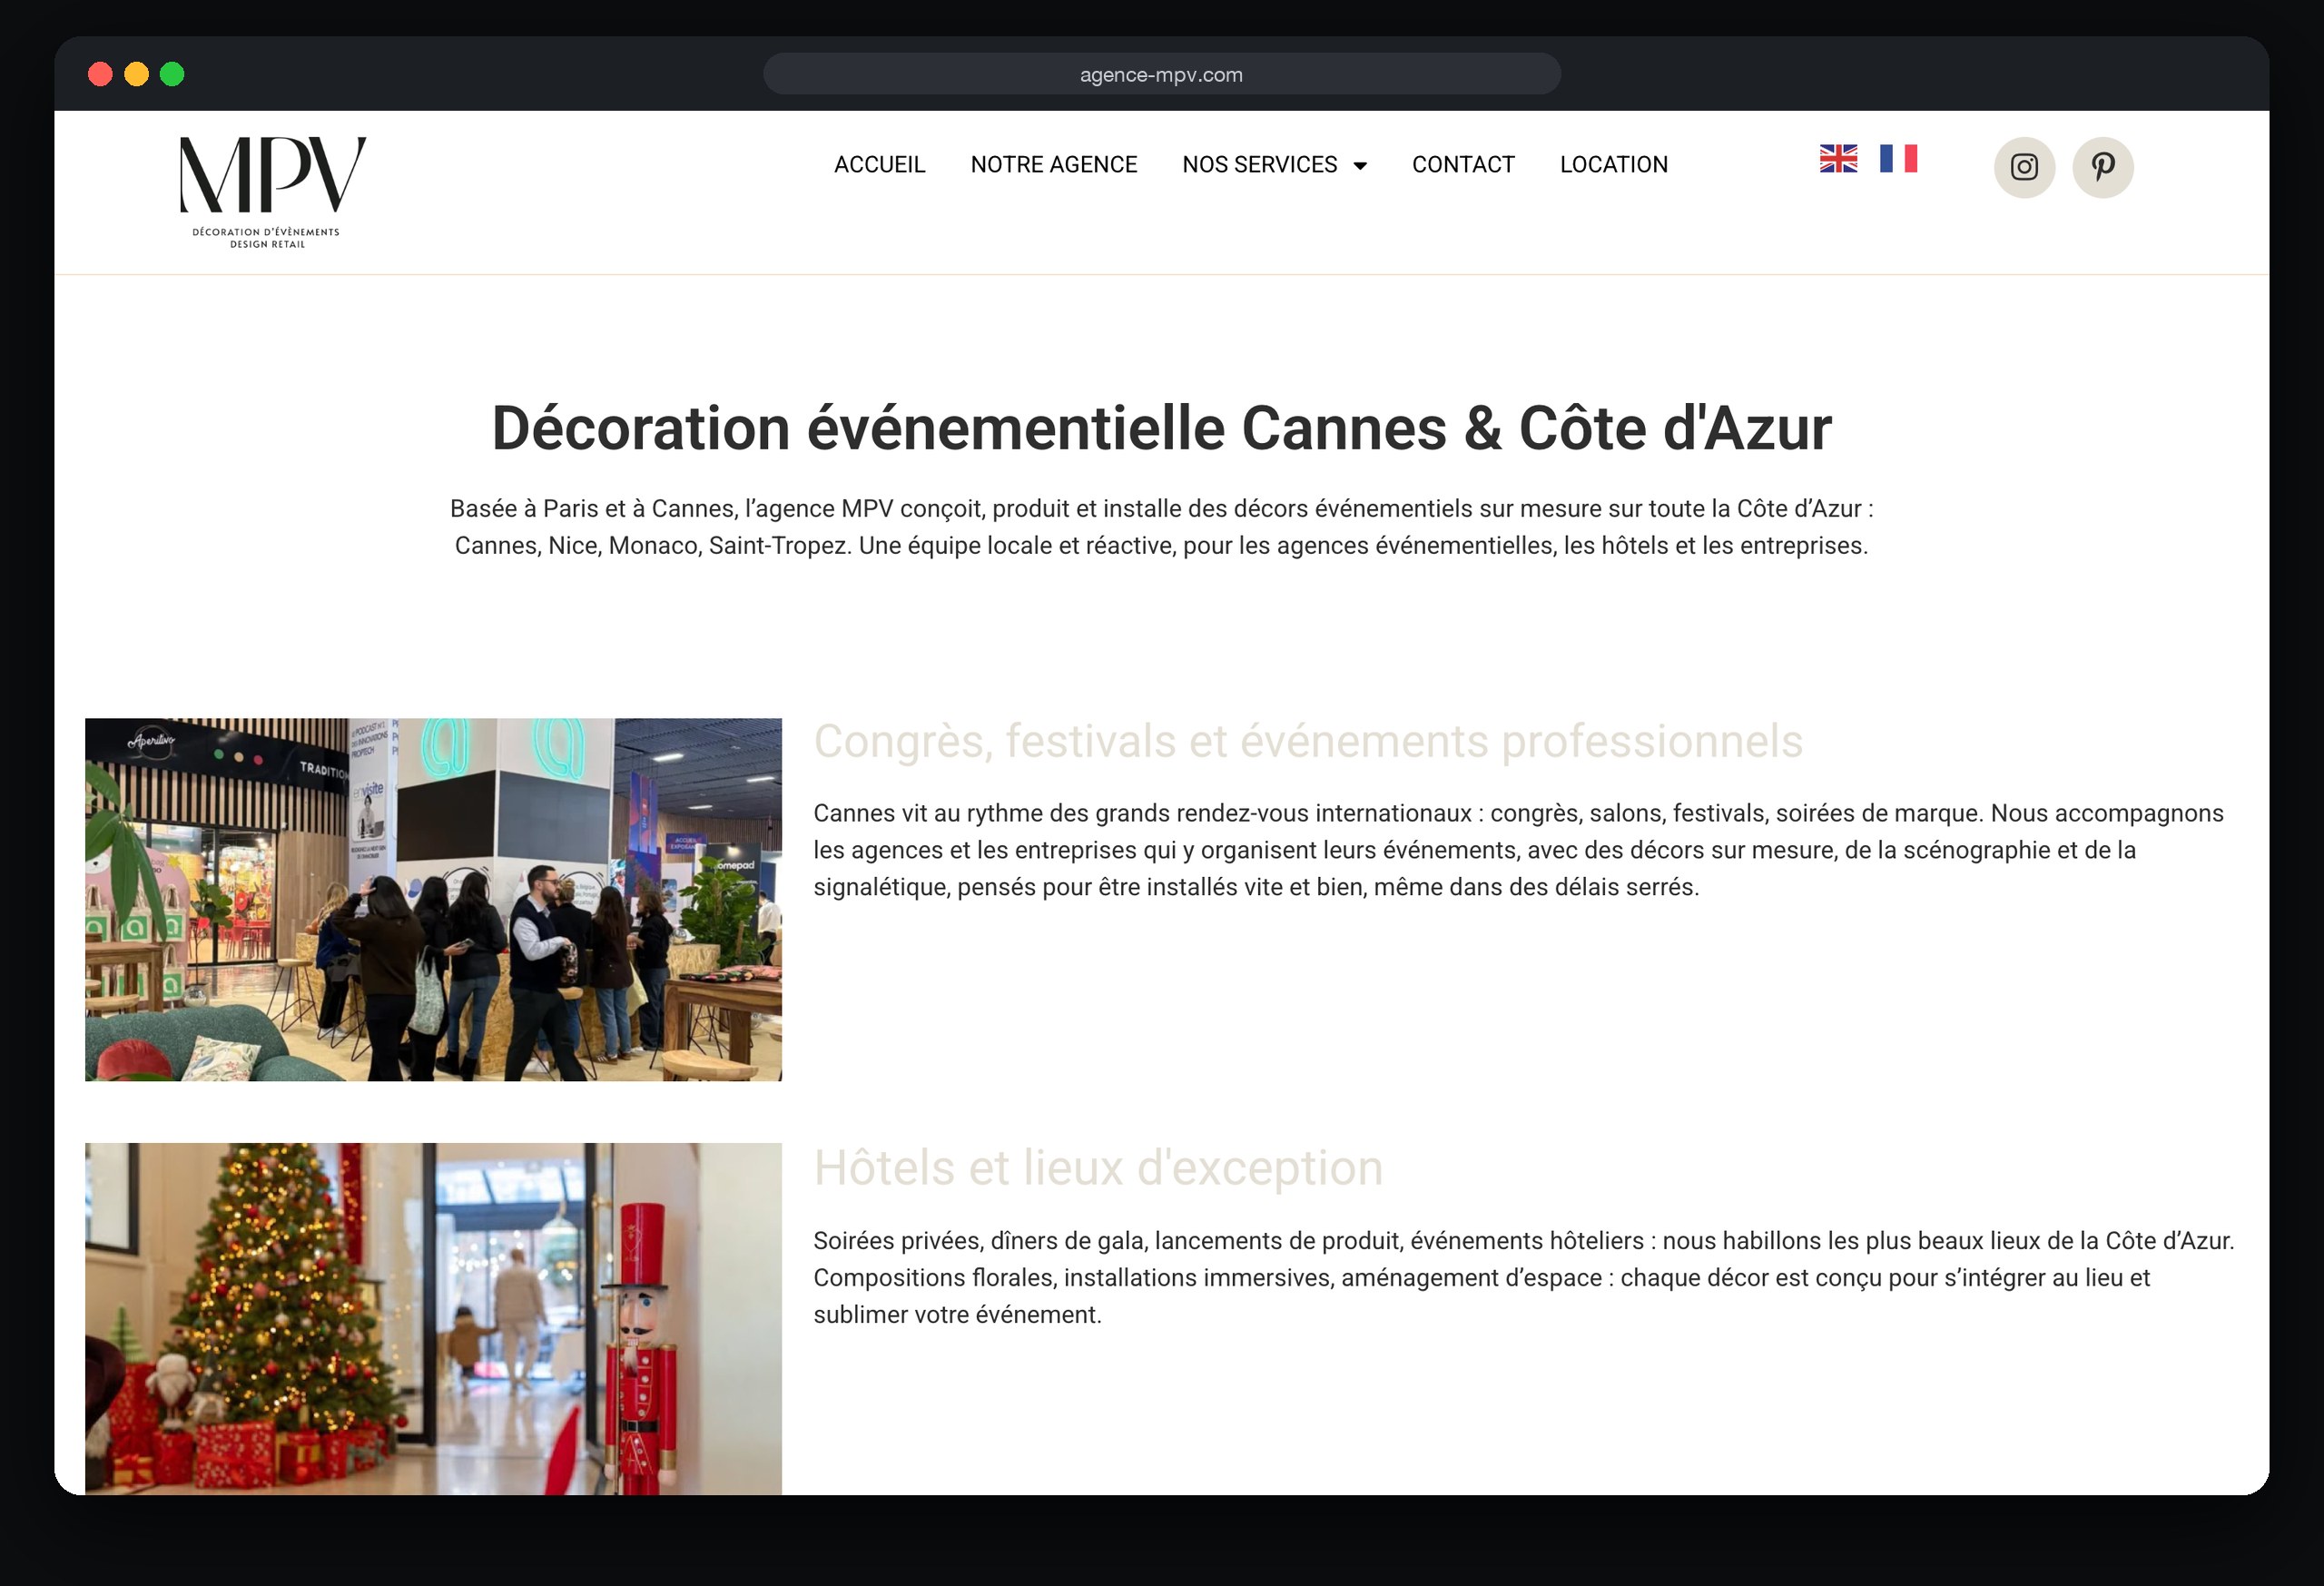Viewport: 2324px width, 1586px height.
Task: Switch language with the French flag
Action: (1898, 159)
